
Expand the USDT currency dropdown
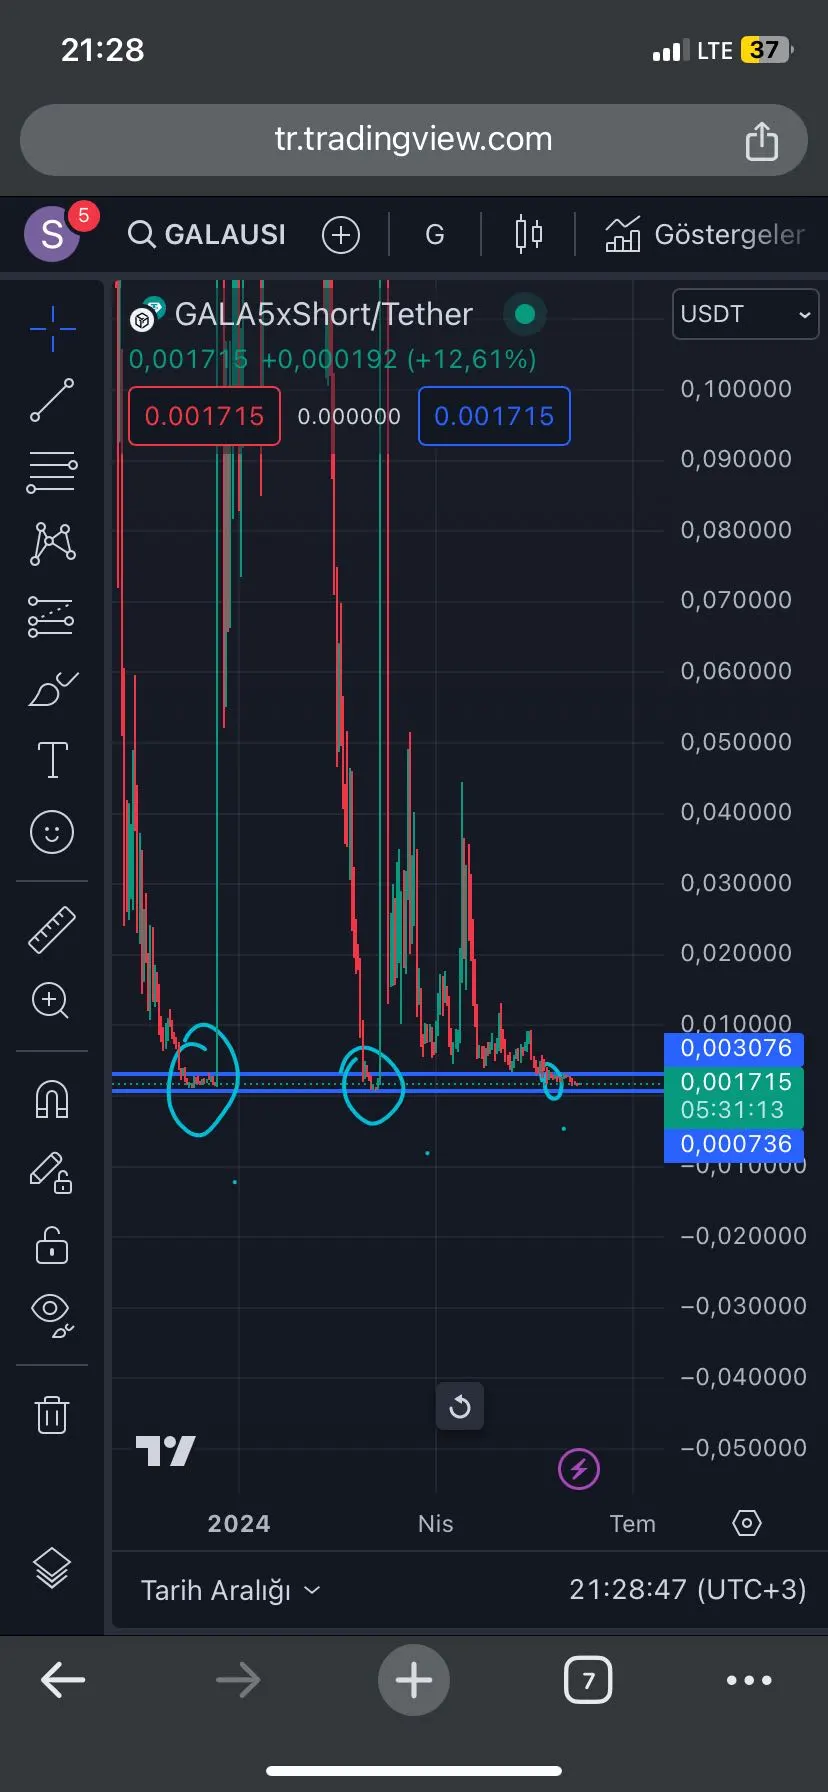(745, 314)
